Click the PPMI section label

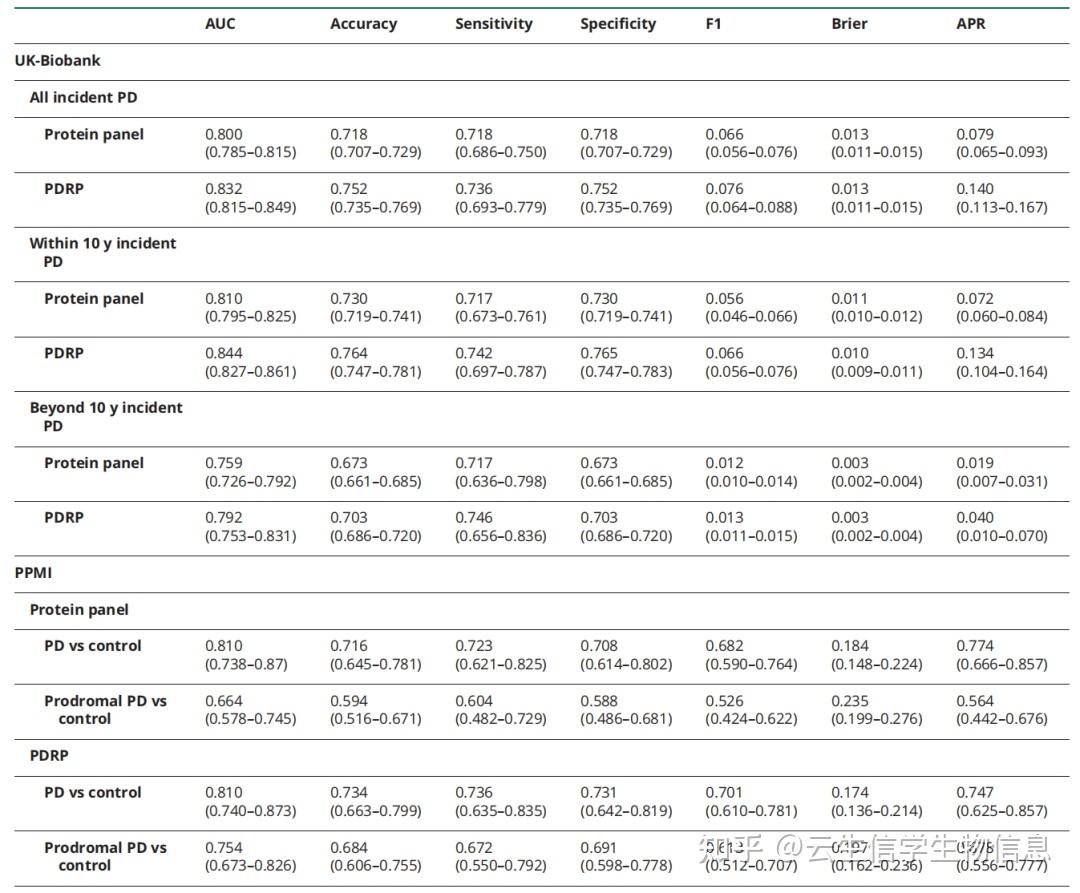coord(35,573)
